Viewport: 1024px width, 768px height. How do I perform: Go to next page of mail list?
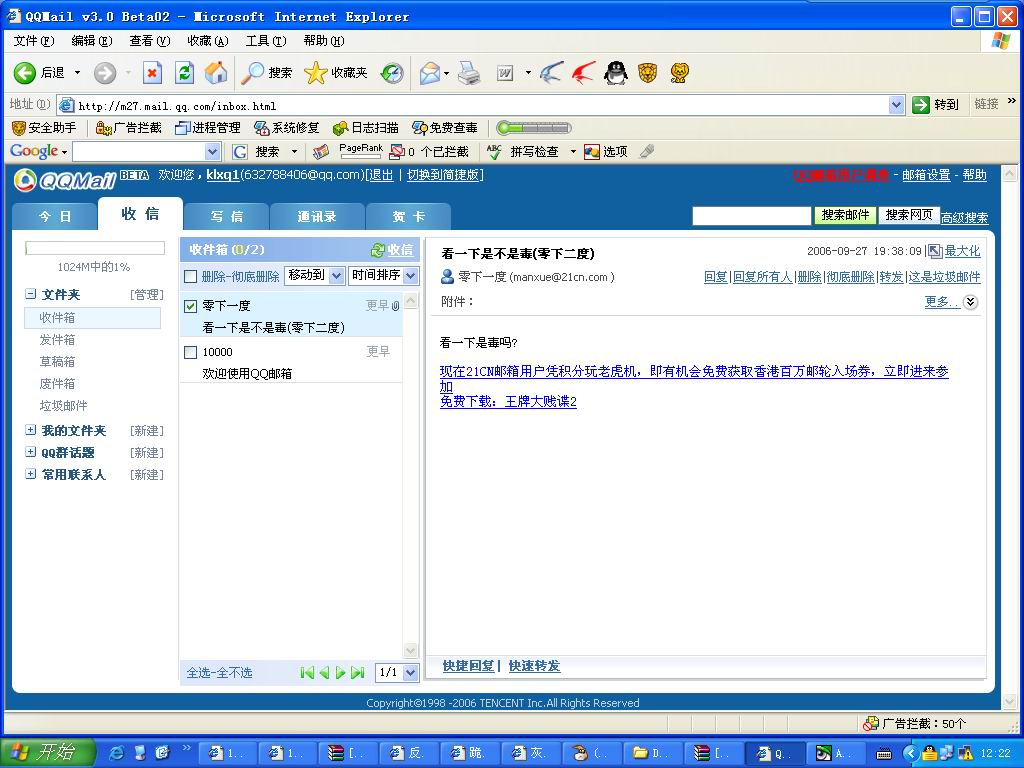coord(340,673)
